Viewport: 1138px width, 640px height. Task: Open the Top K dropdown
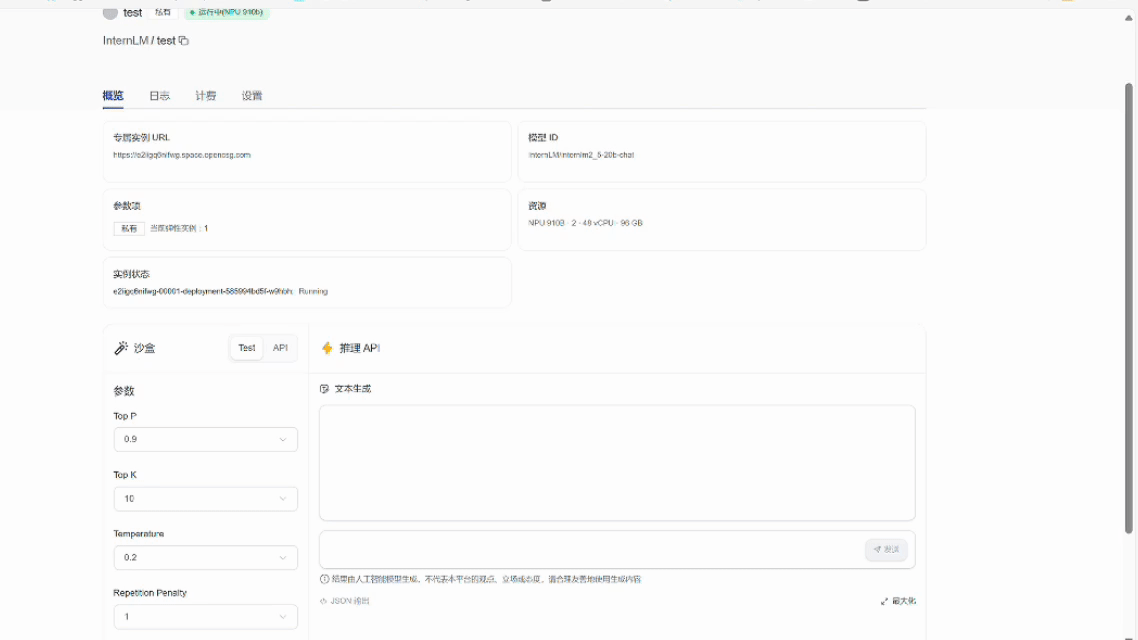pos(205,498)
